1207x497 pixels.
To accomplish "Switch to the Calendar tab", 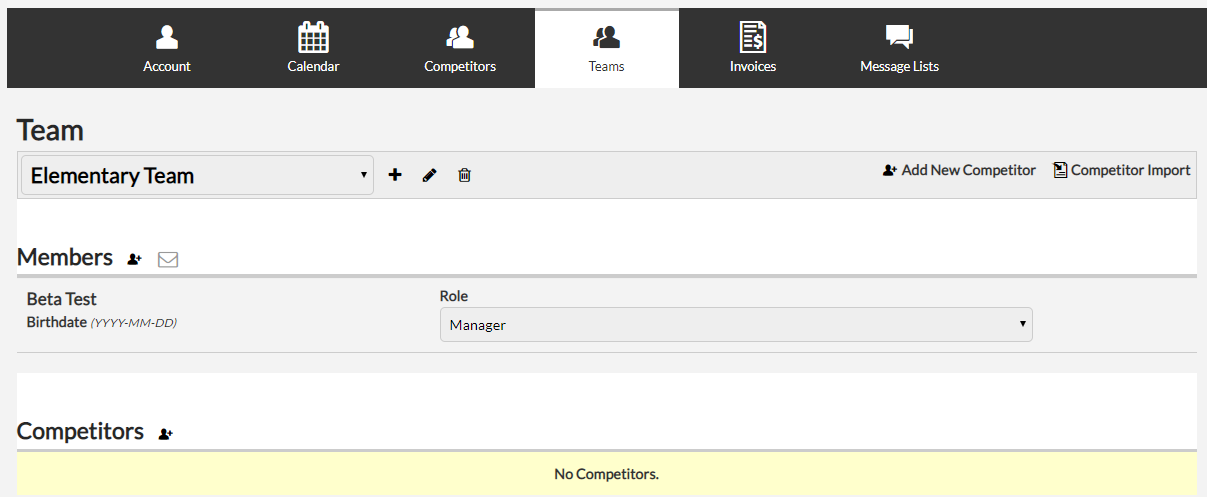I will click(x=313, y=48).
